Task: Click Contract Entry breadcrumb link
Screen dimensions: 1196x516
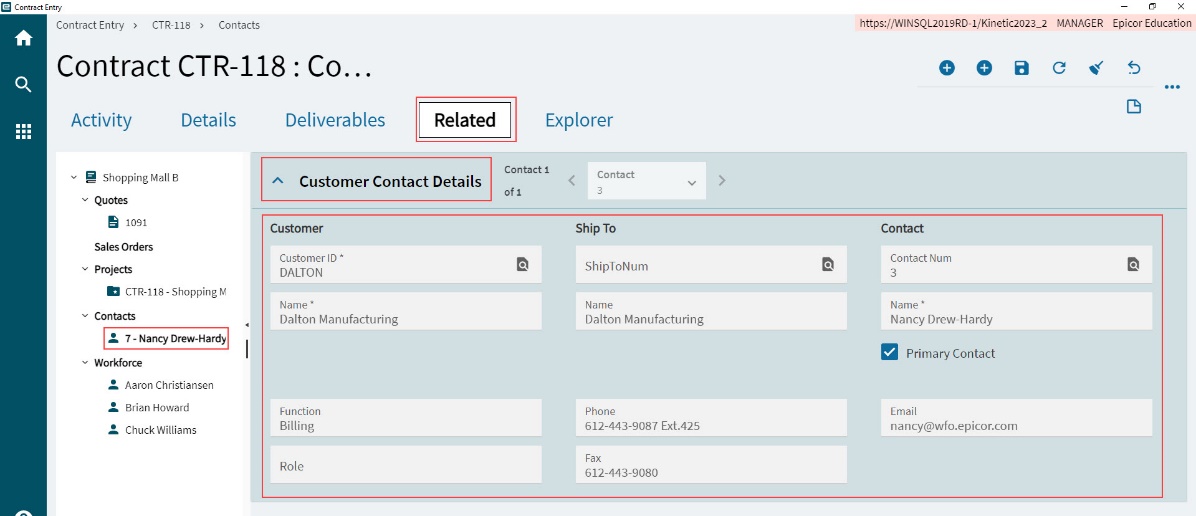Action: click(x=89, y=25)
